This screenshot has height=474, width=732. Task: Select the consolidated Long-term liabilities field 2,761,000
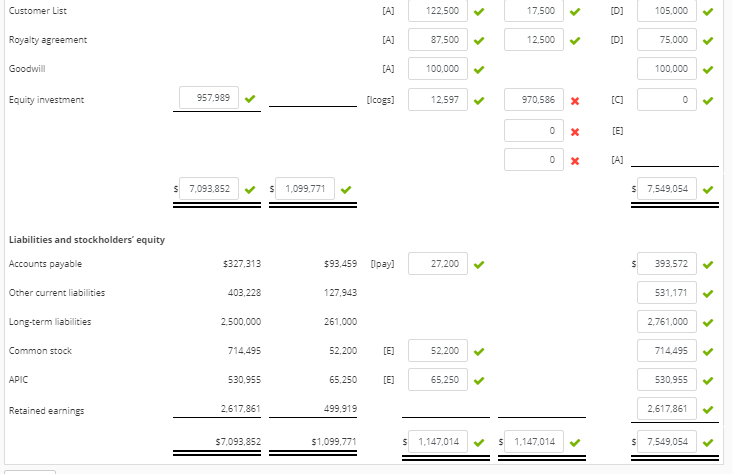pyautogui.click(x=667, y=322)
